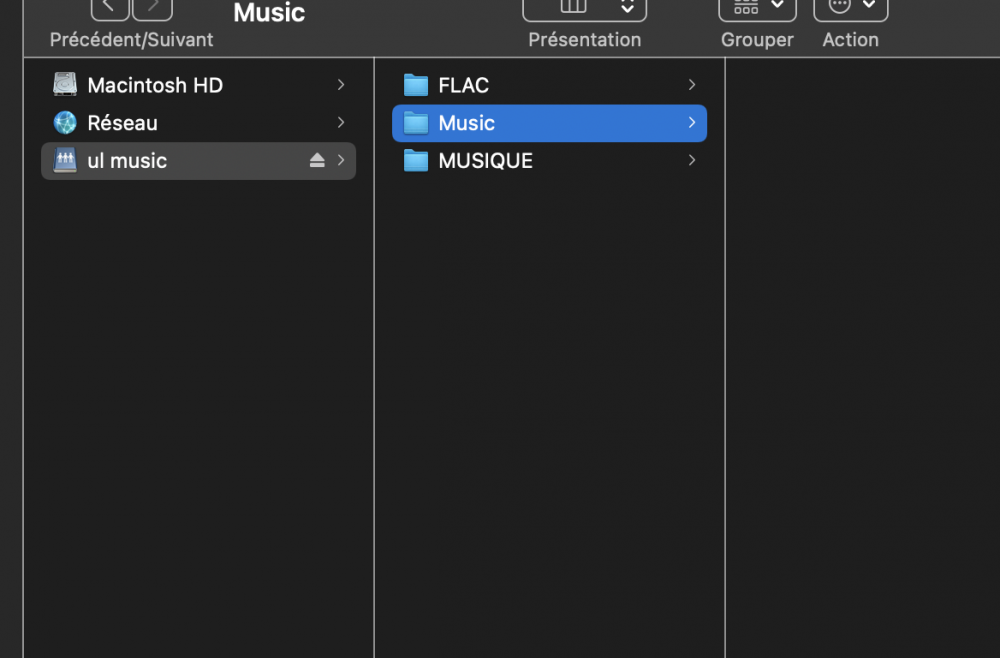This screenshot has width=1000, height=658.
Task: Select the Music folder row
Action: [549, 123]
